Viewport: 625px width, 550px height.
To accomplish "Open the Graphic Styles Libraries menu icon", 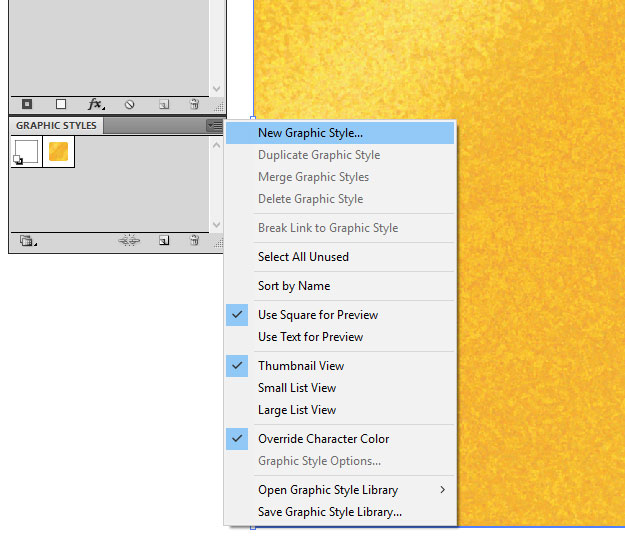I will [x=28, y=241].
